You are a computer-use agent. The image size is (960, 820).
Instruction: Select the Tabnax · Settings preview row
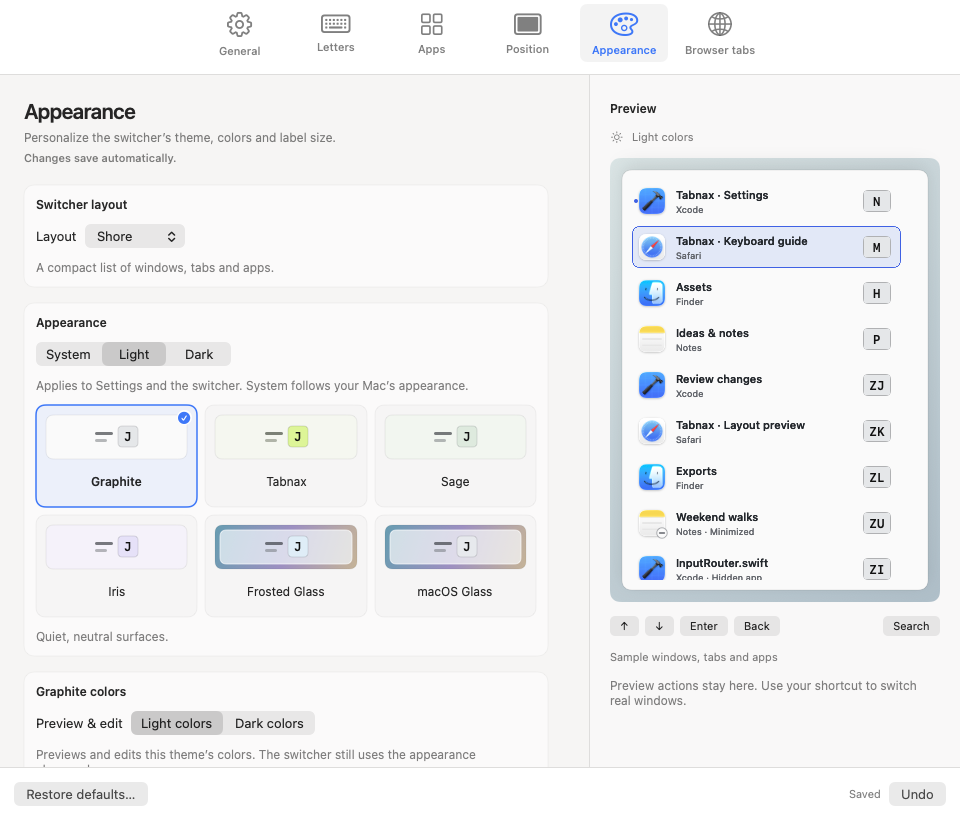pyautogui.click(x=767, y=201)
